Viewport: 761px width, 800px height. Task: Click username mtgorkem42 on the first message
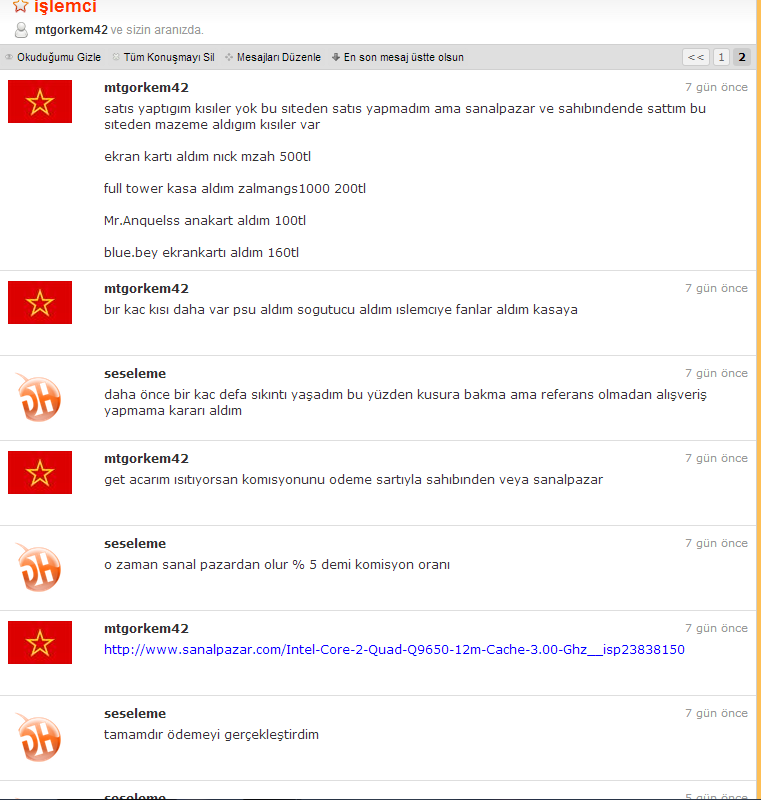tap(146, 88)
